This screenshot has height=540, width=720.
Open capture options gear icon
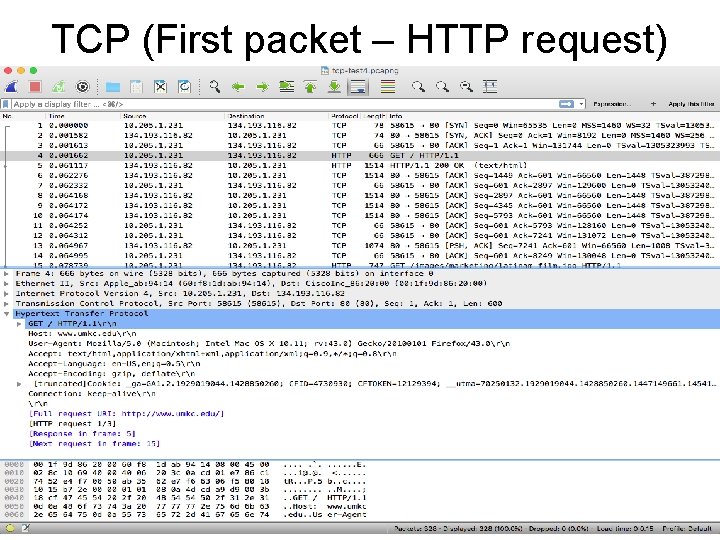click(x=83, y=86)
